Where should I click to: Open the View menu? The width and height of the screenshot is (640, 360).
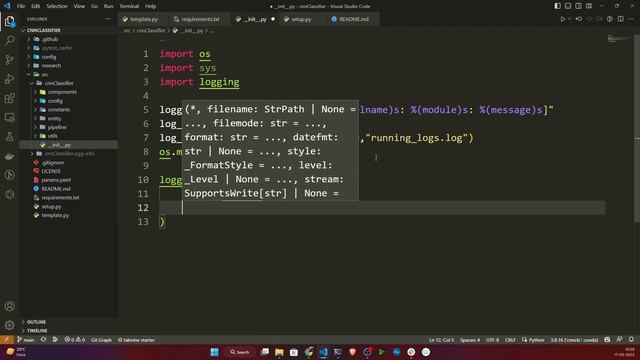point(79,6)
